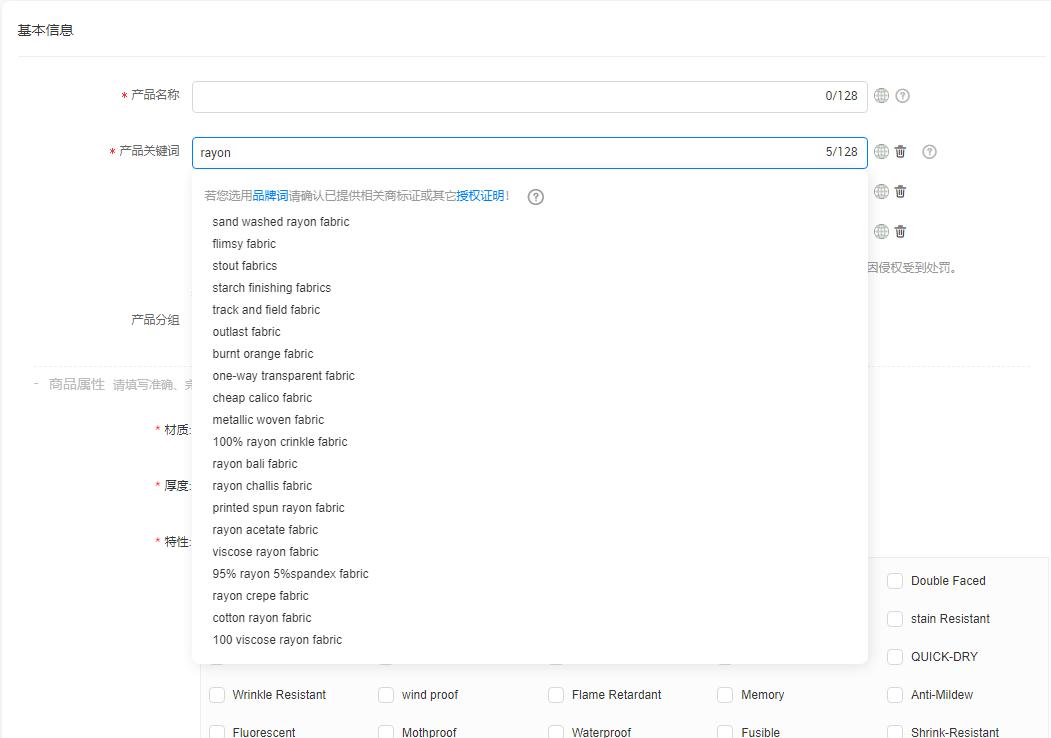Click the trash icon on the second keyword row

click(x=900, y=192)
